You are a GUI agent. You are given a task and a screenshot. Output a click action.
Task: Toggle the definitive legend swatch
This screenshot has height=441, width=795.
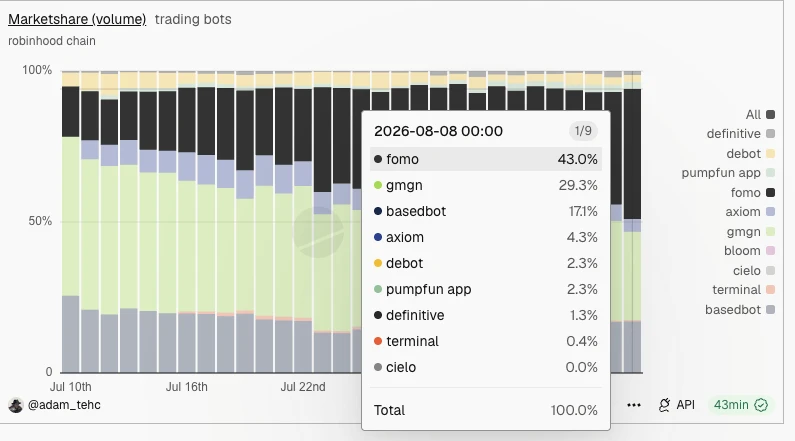point(770,134)
